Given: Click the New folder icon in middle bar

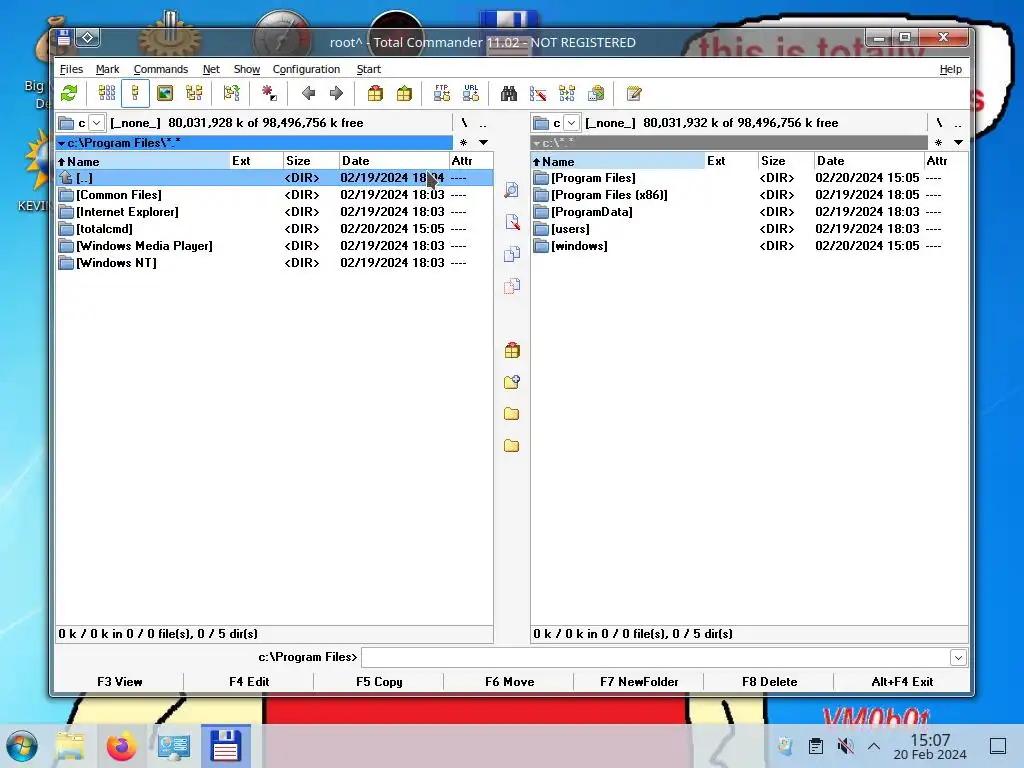Looking at the screenshot, I should click(x=512, y=382).
